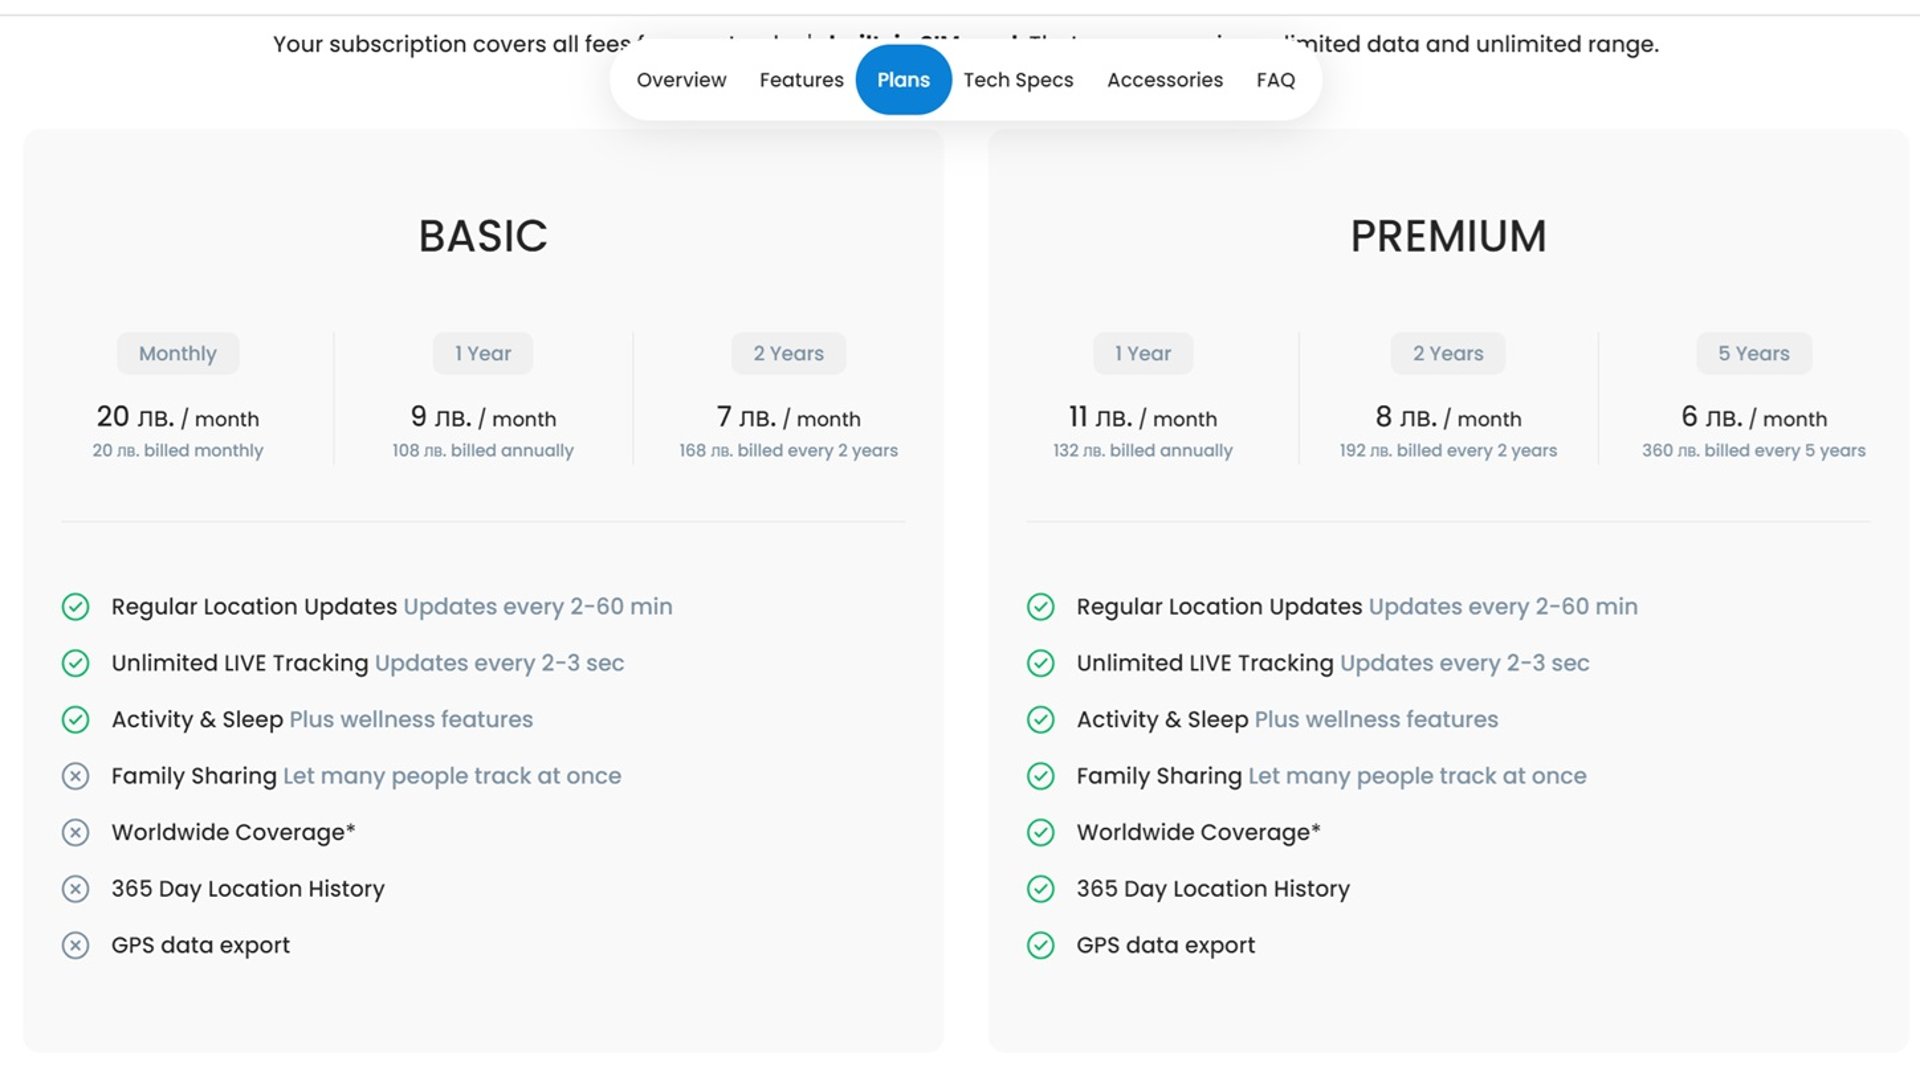Click Basic 'GPS data export' text
Viewport: 1920px width, 1065px height.
pyautogui.click(x=200, y=945)
